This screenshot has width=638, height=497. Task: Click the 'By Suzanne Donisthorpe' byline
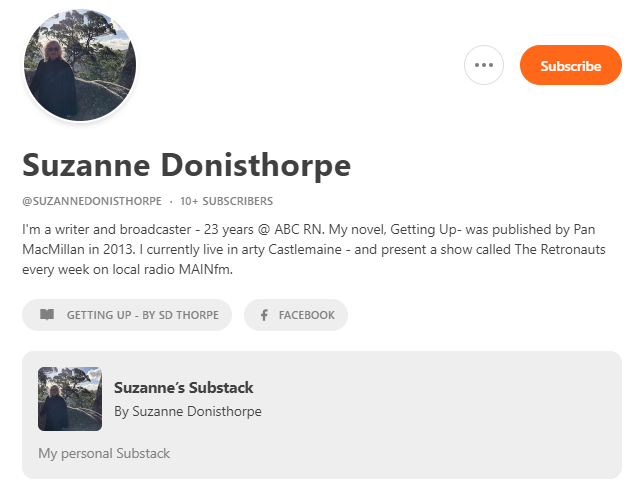[188, 411]
